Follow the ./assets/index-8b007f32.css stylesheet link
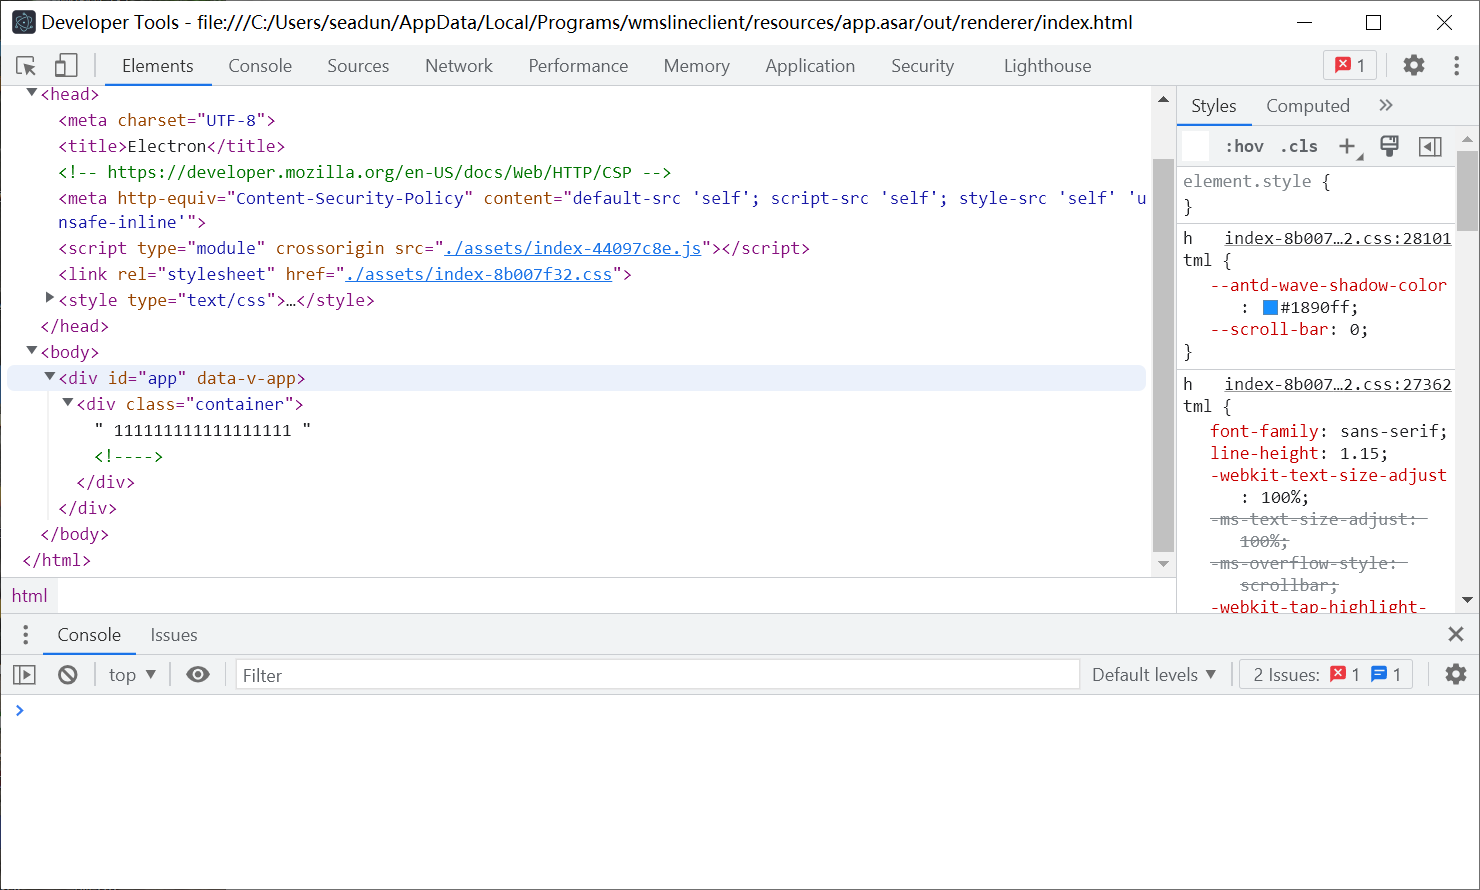Viewport: 1480px width, 890px height. [479, 274]
